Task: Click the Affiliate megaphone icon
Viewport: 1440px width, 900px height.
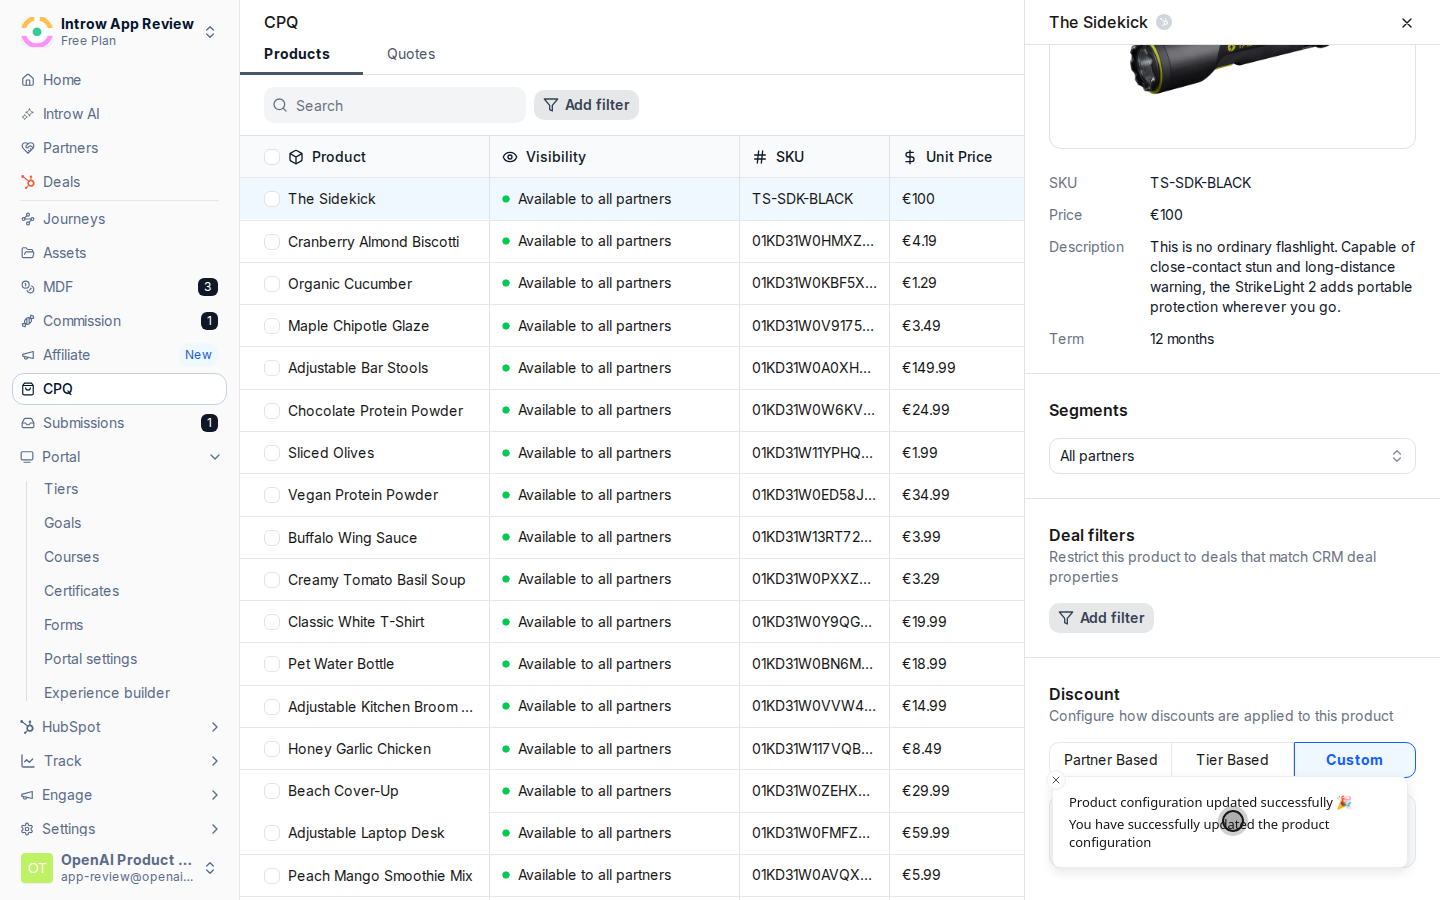Action: point(28,355)
